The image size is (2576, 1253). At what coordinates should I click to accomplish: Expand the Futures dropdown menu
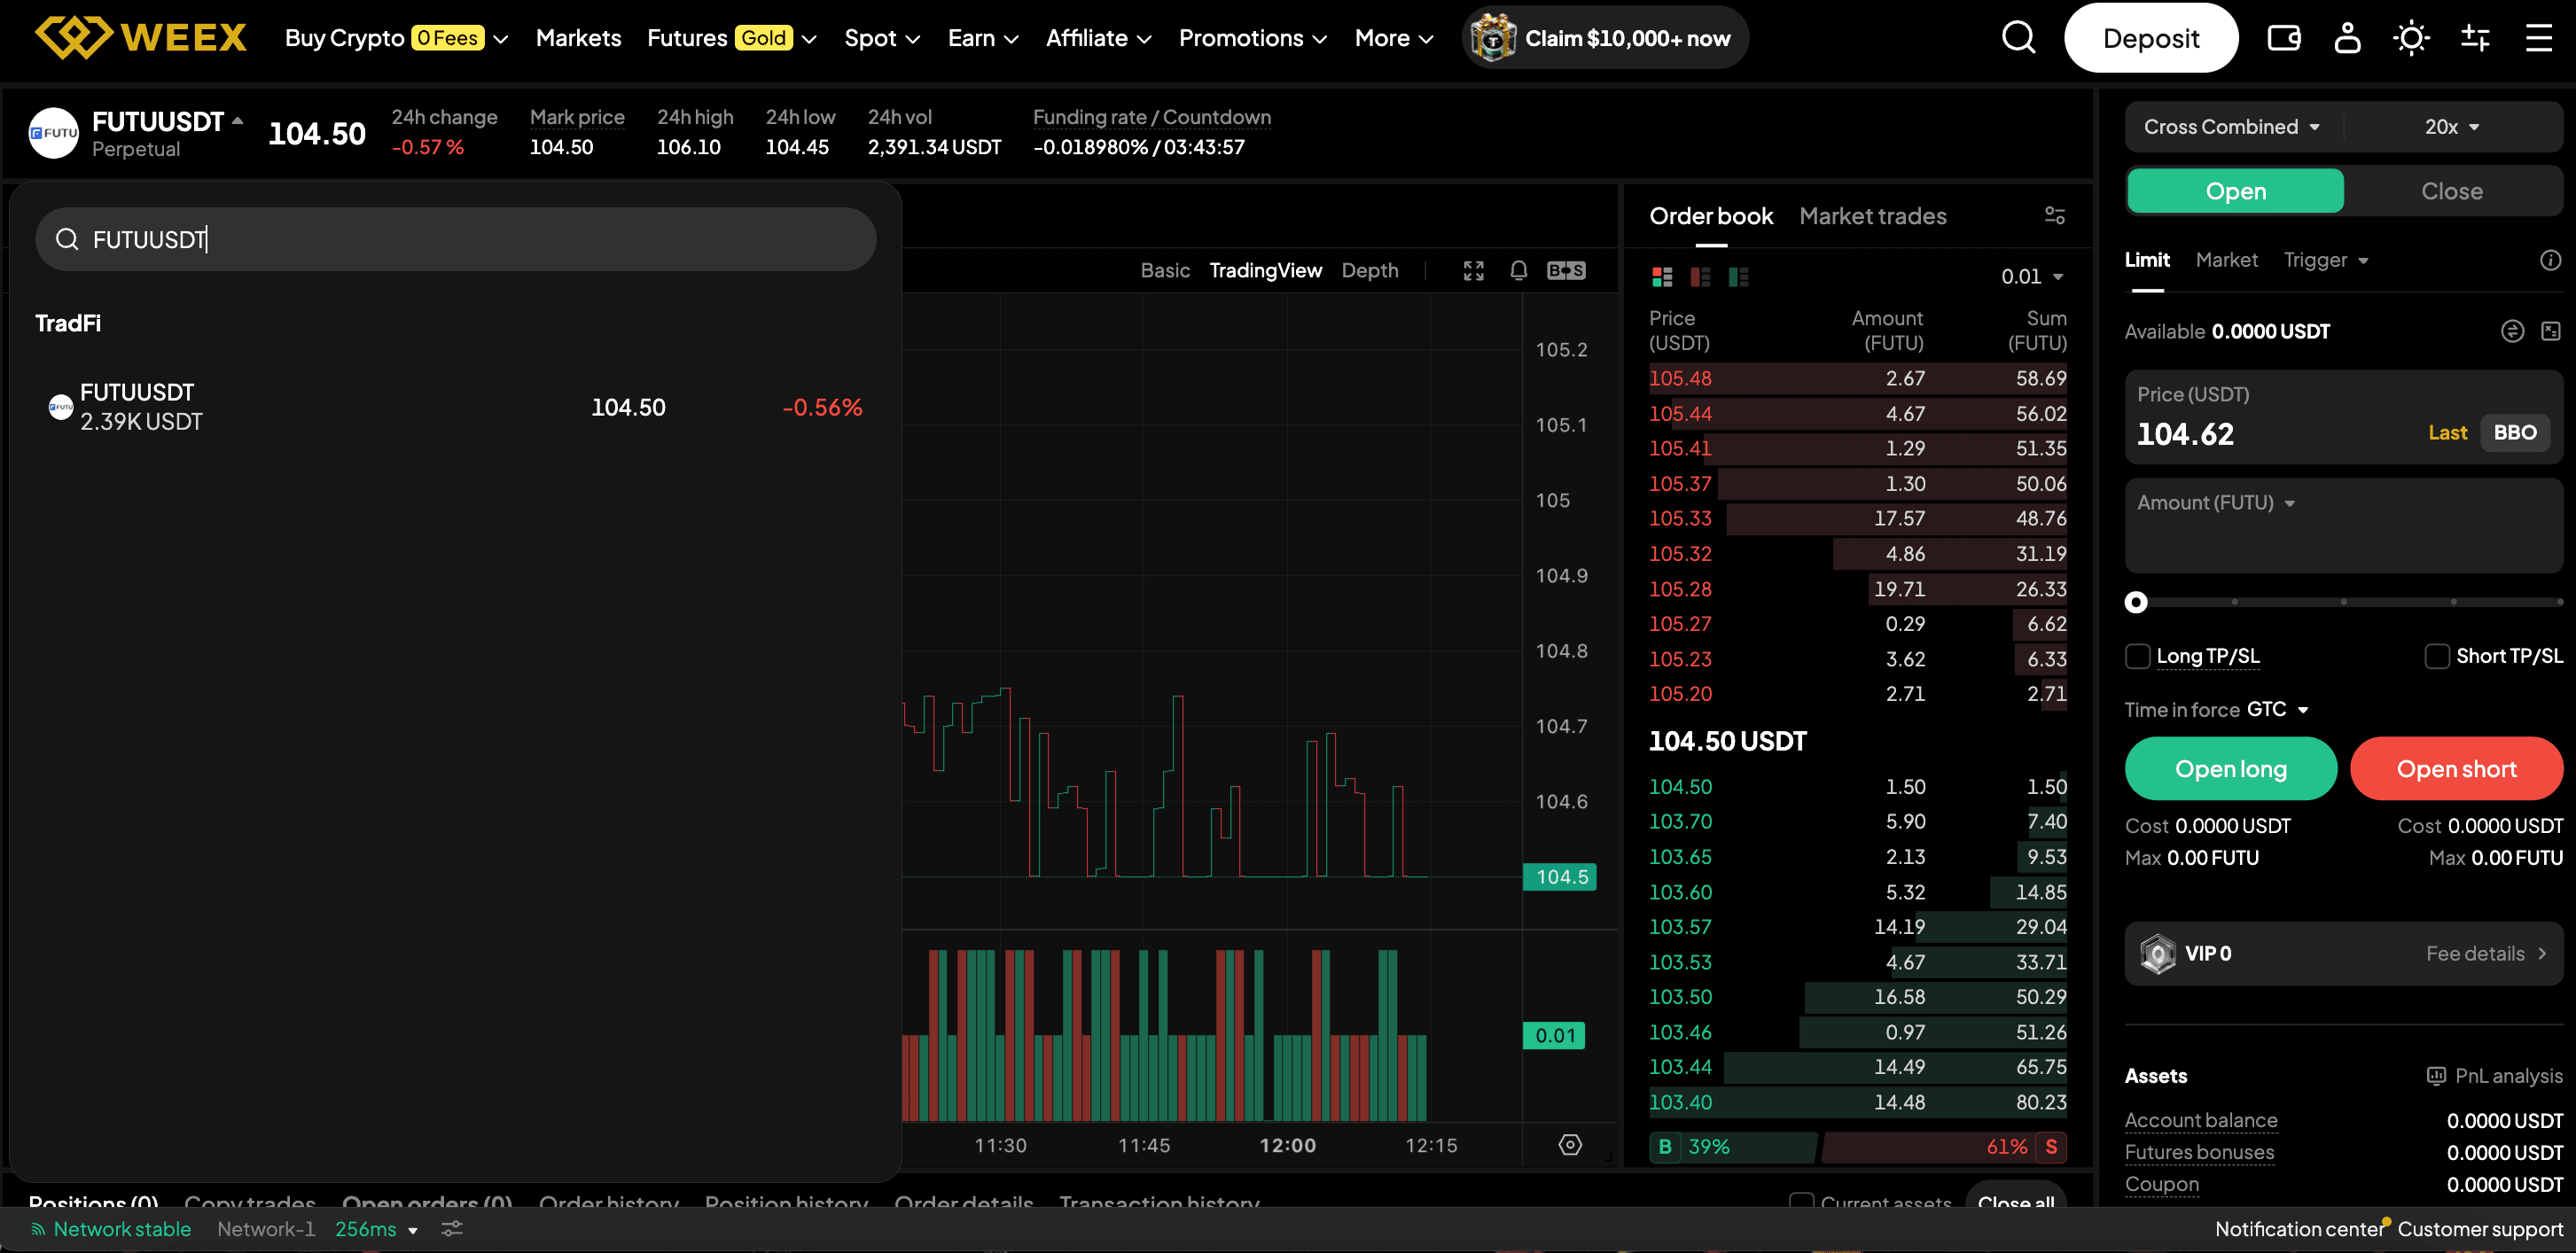tap(732, 38)
